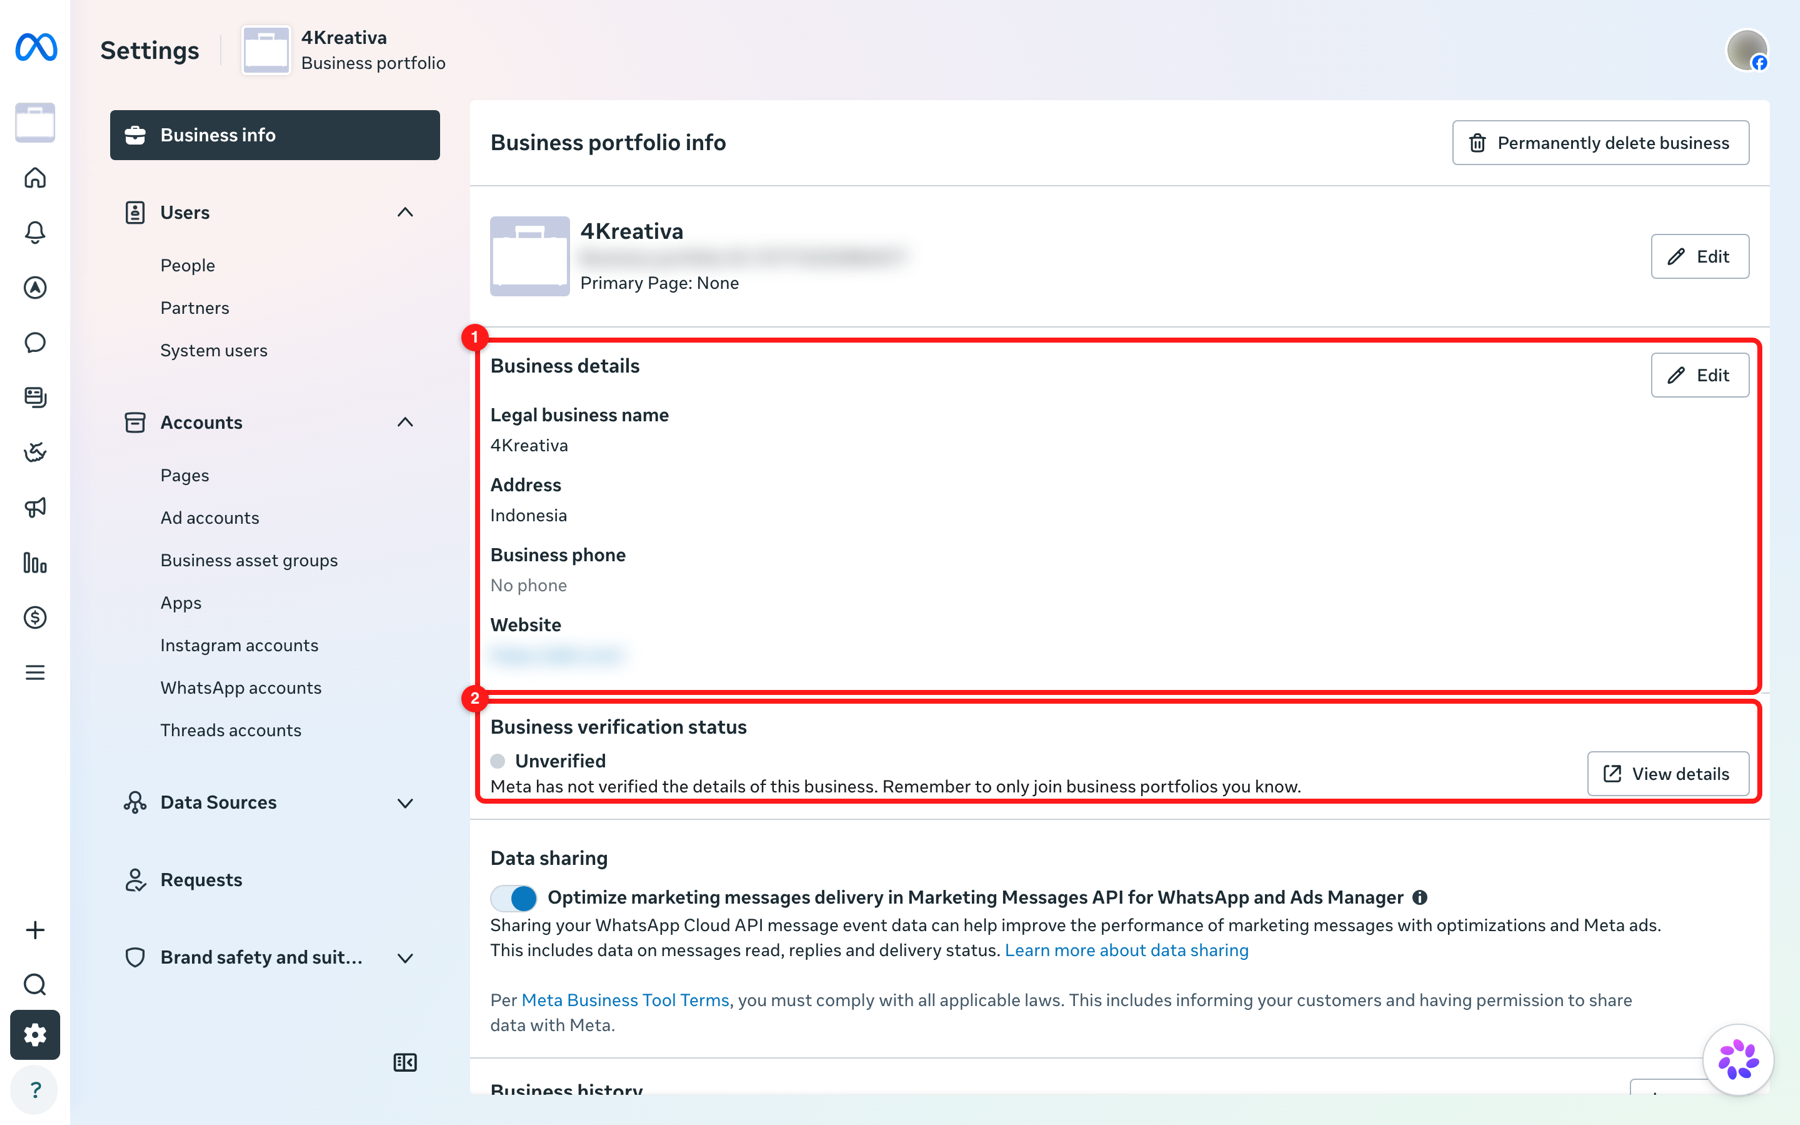Select Business info menu item
The width and height of the screenshot is (1800, 1125).
click(x=275, y=135)
